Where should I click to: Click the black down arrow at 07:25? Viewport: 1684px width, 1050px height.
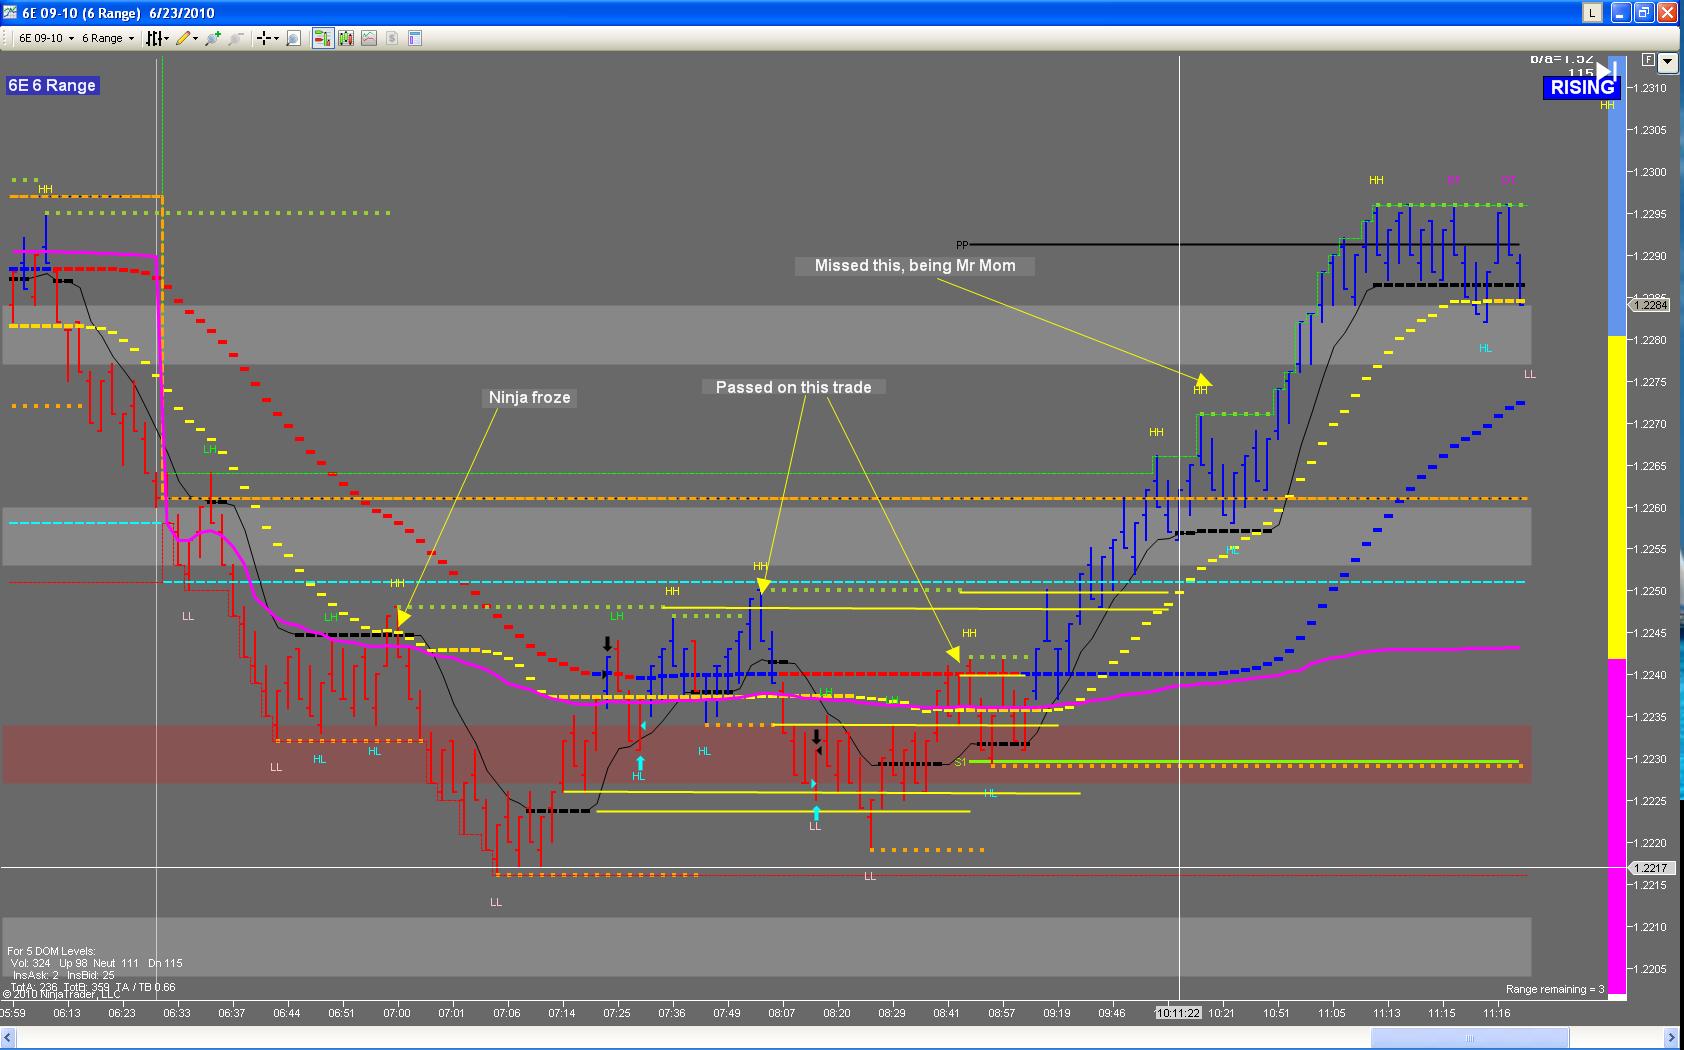click(607, 645)
